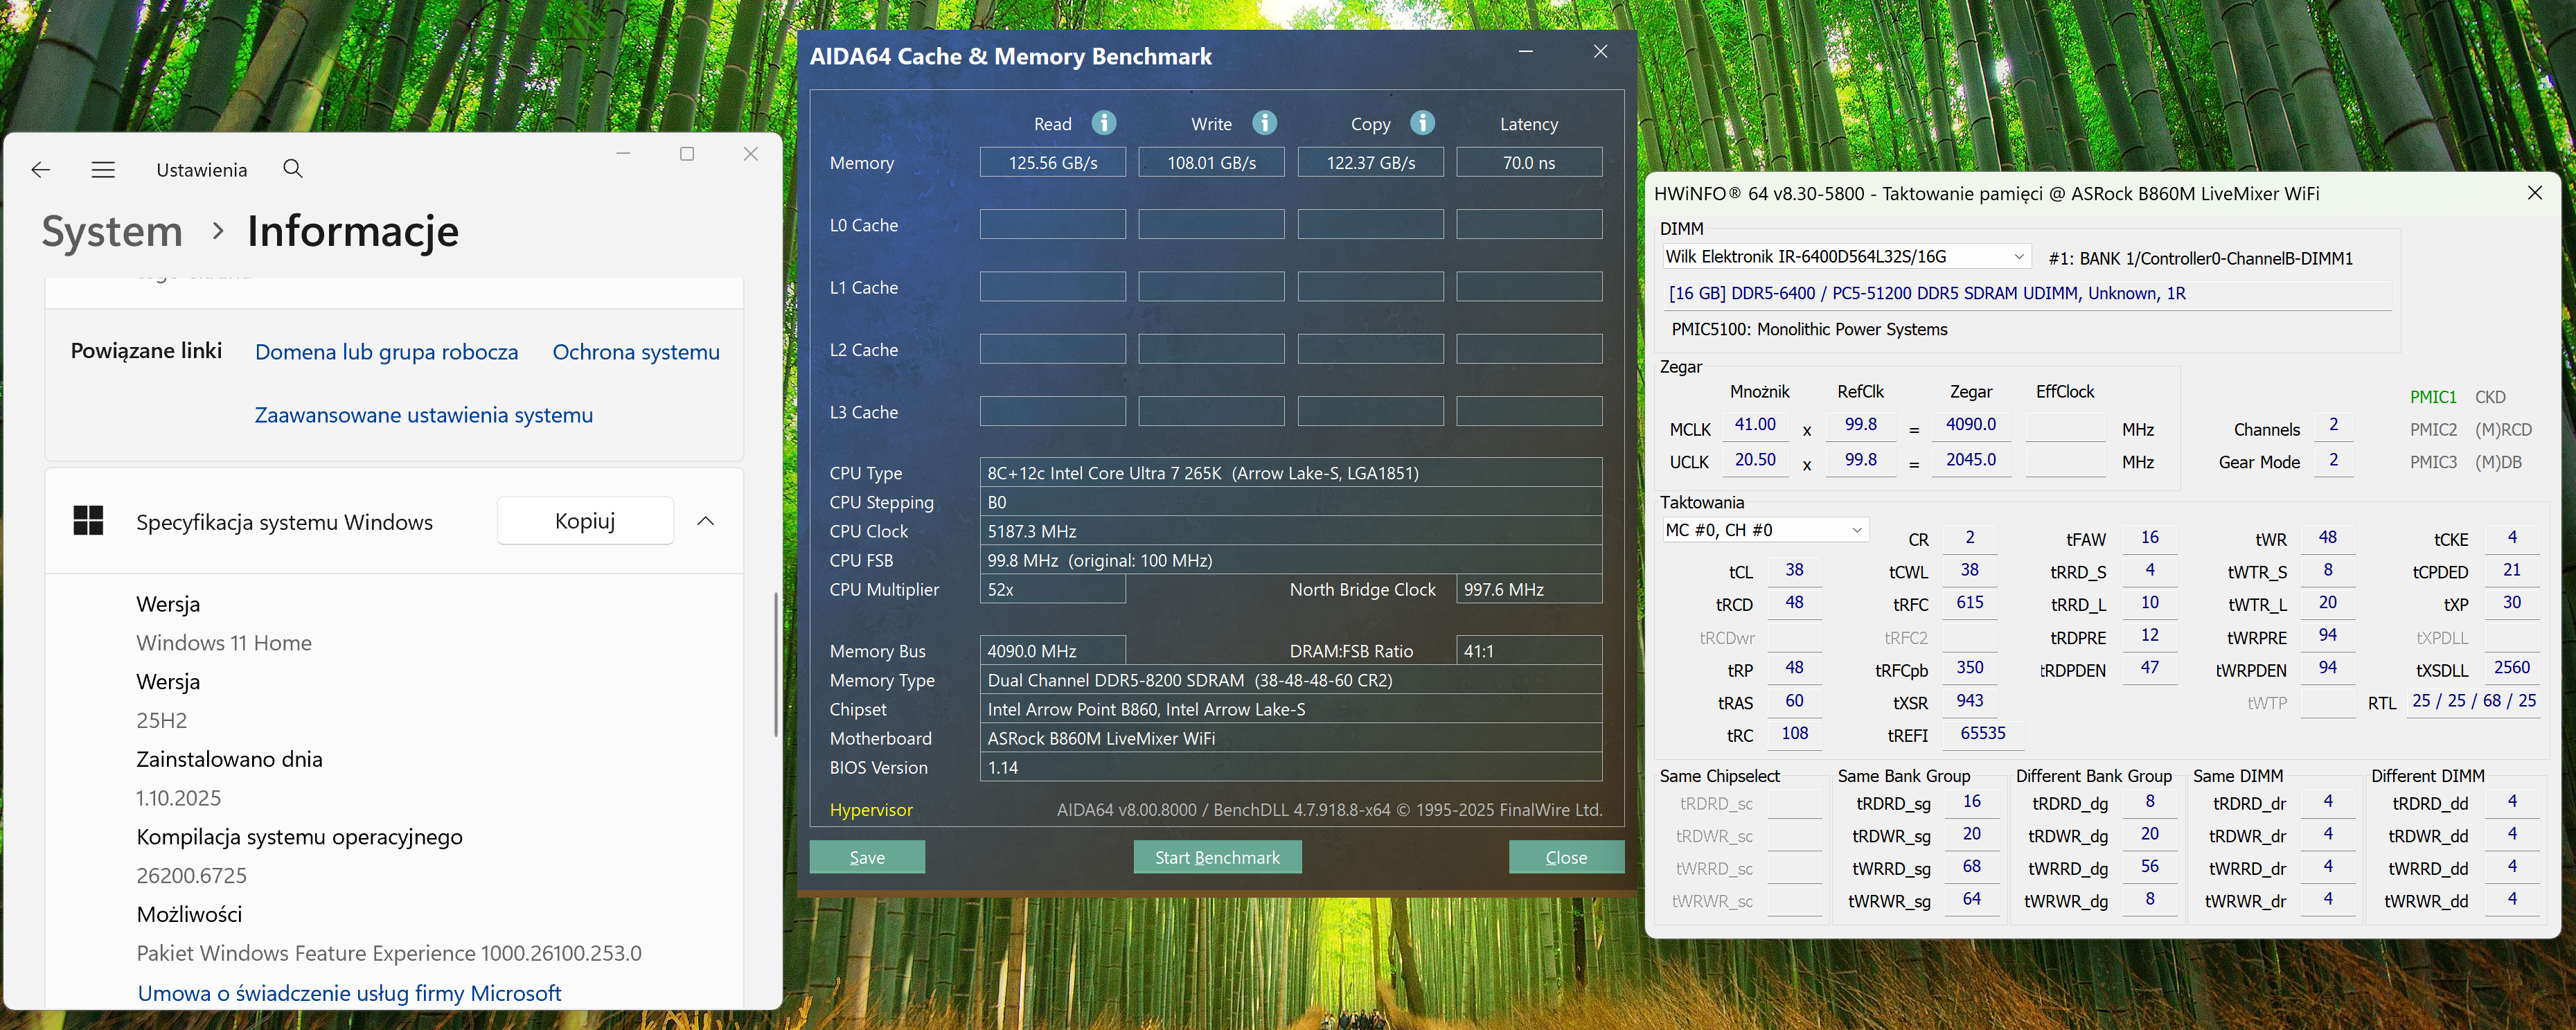
Task: Close the HWiNFO memory timings window
Action: (x=2534, y=193)
